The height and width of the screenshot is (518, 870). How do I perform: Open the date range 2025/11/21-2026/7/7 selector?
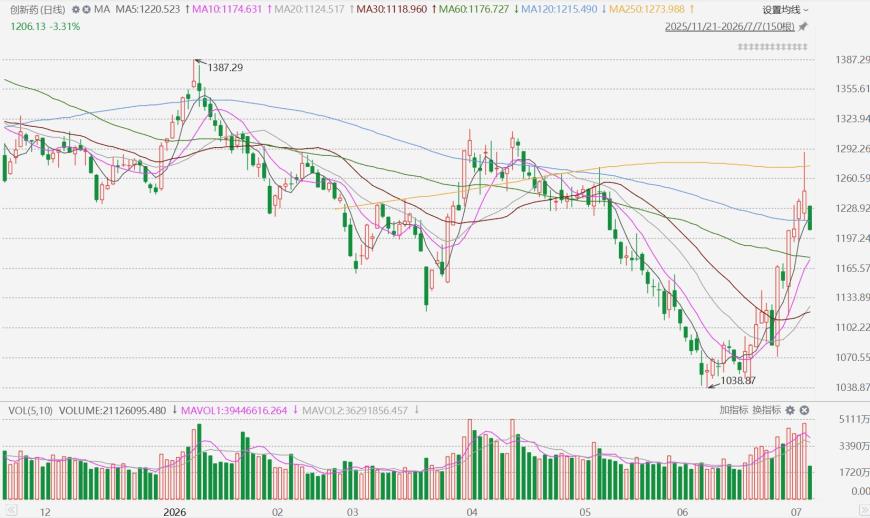tap(730, 27)
